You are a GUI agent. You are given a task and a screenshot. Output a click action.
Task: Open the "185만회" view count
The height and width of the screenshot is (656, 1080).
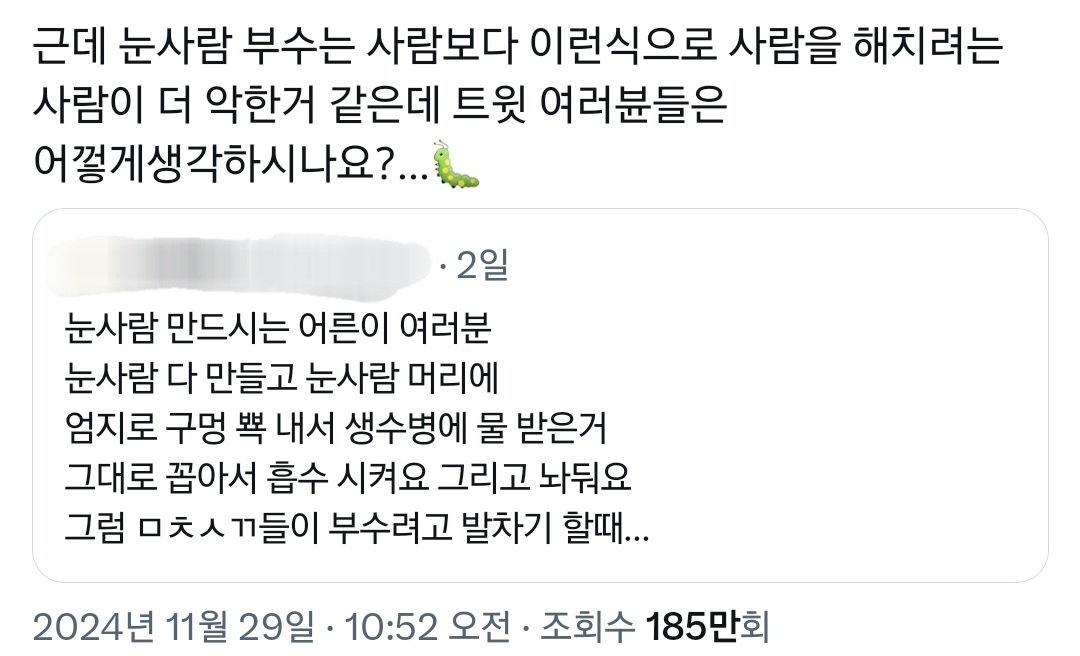click(x=706, y=627)
